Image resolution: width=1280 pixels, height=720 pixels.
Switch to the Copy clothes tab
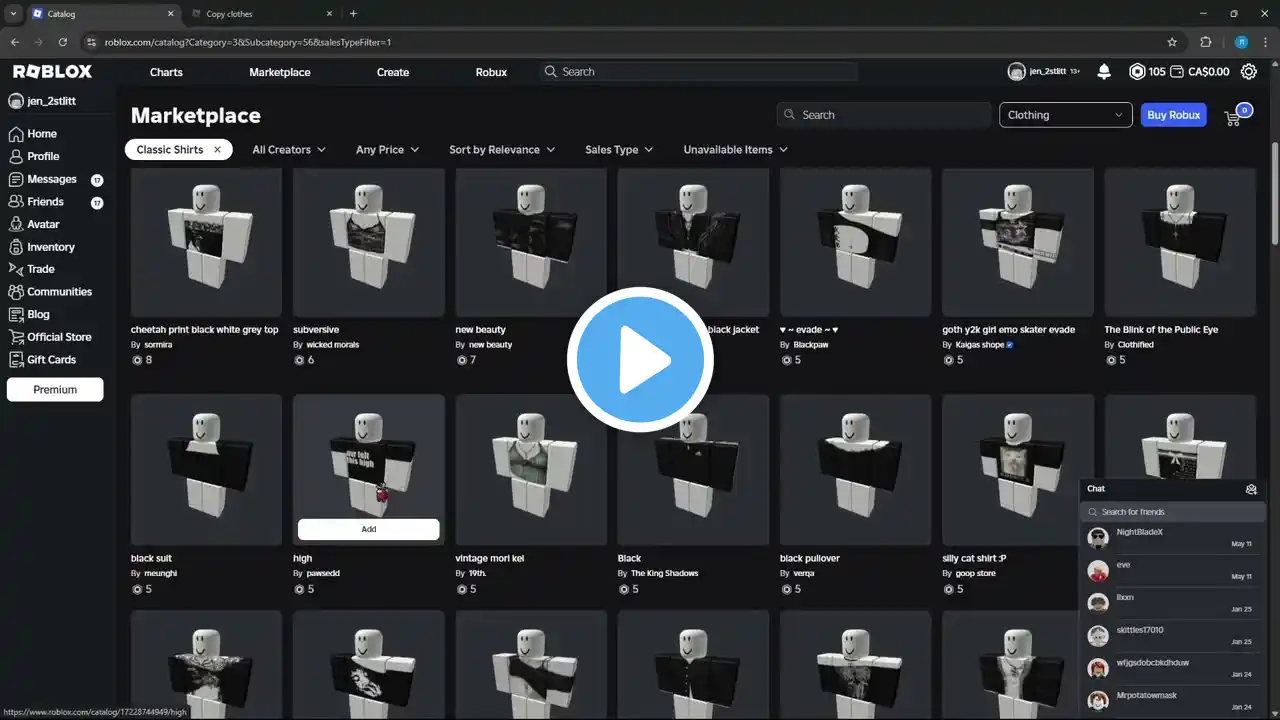pos(260,14)
